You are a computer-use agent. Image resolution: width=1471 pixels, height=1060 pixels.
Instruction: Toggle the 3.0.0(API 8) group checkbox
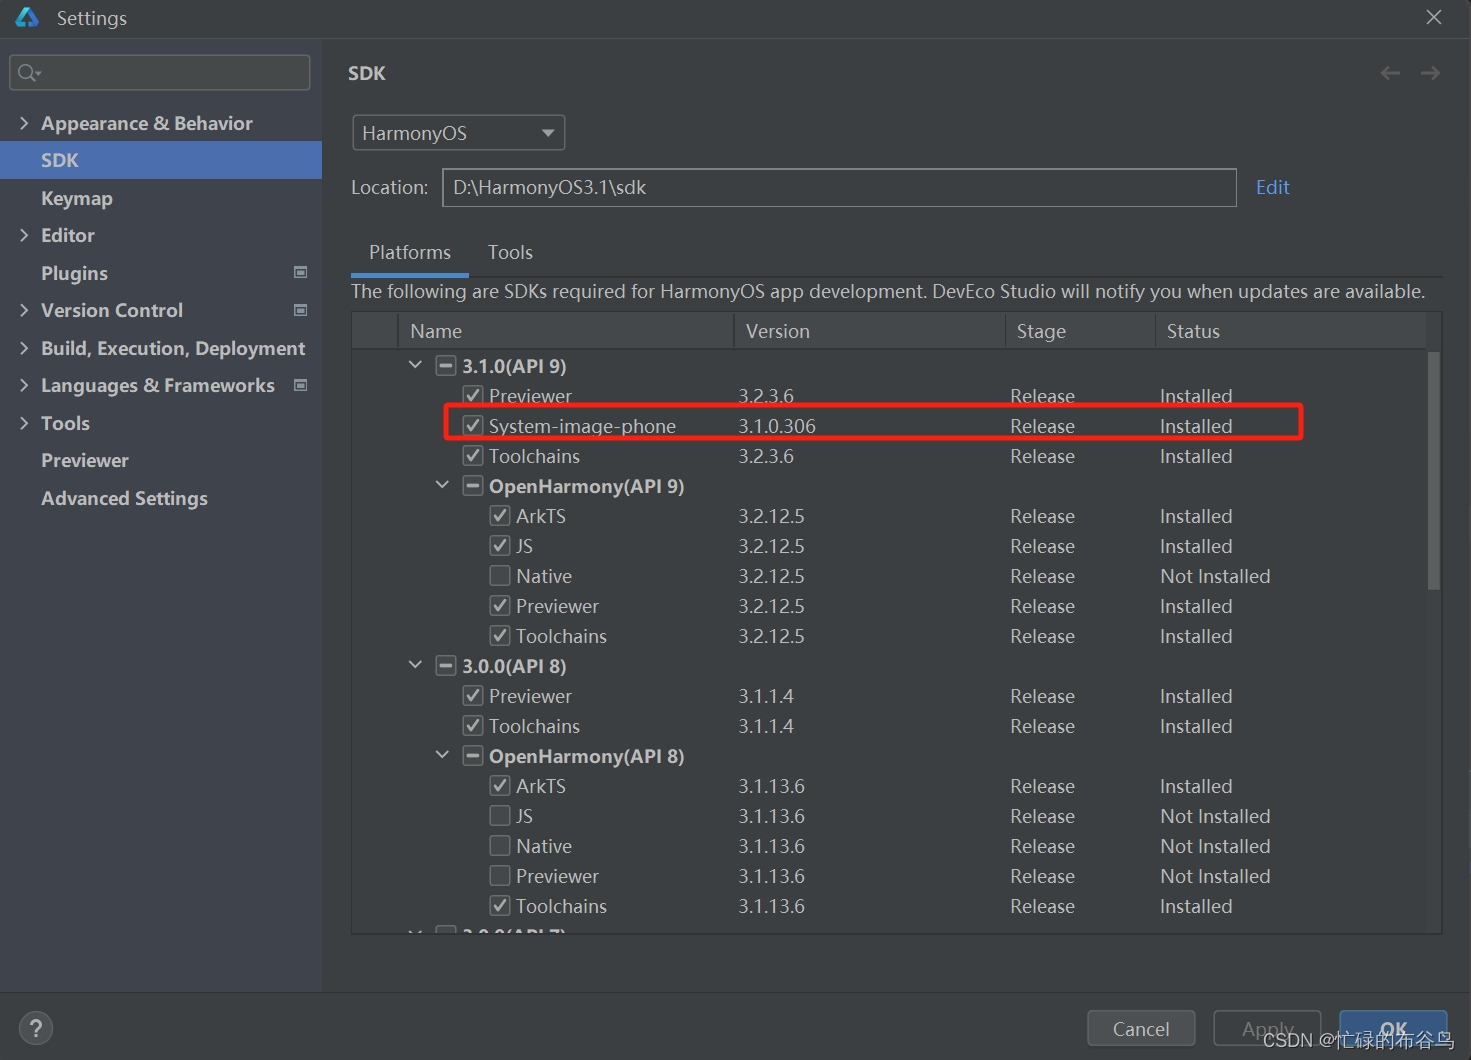pos(446,666)
